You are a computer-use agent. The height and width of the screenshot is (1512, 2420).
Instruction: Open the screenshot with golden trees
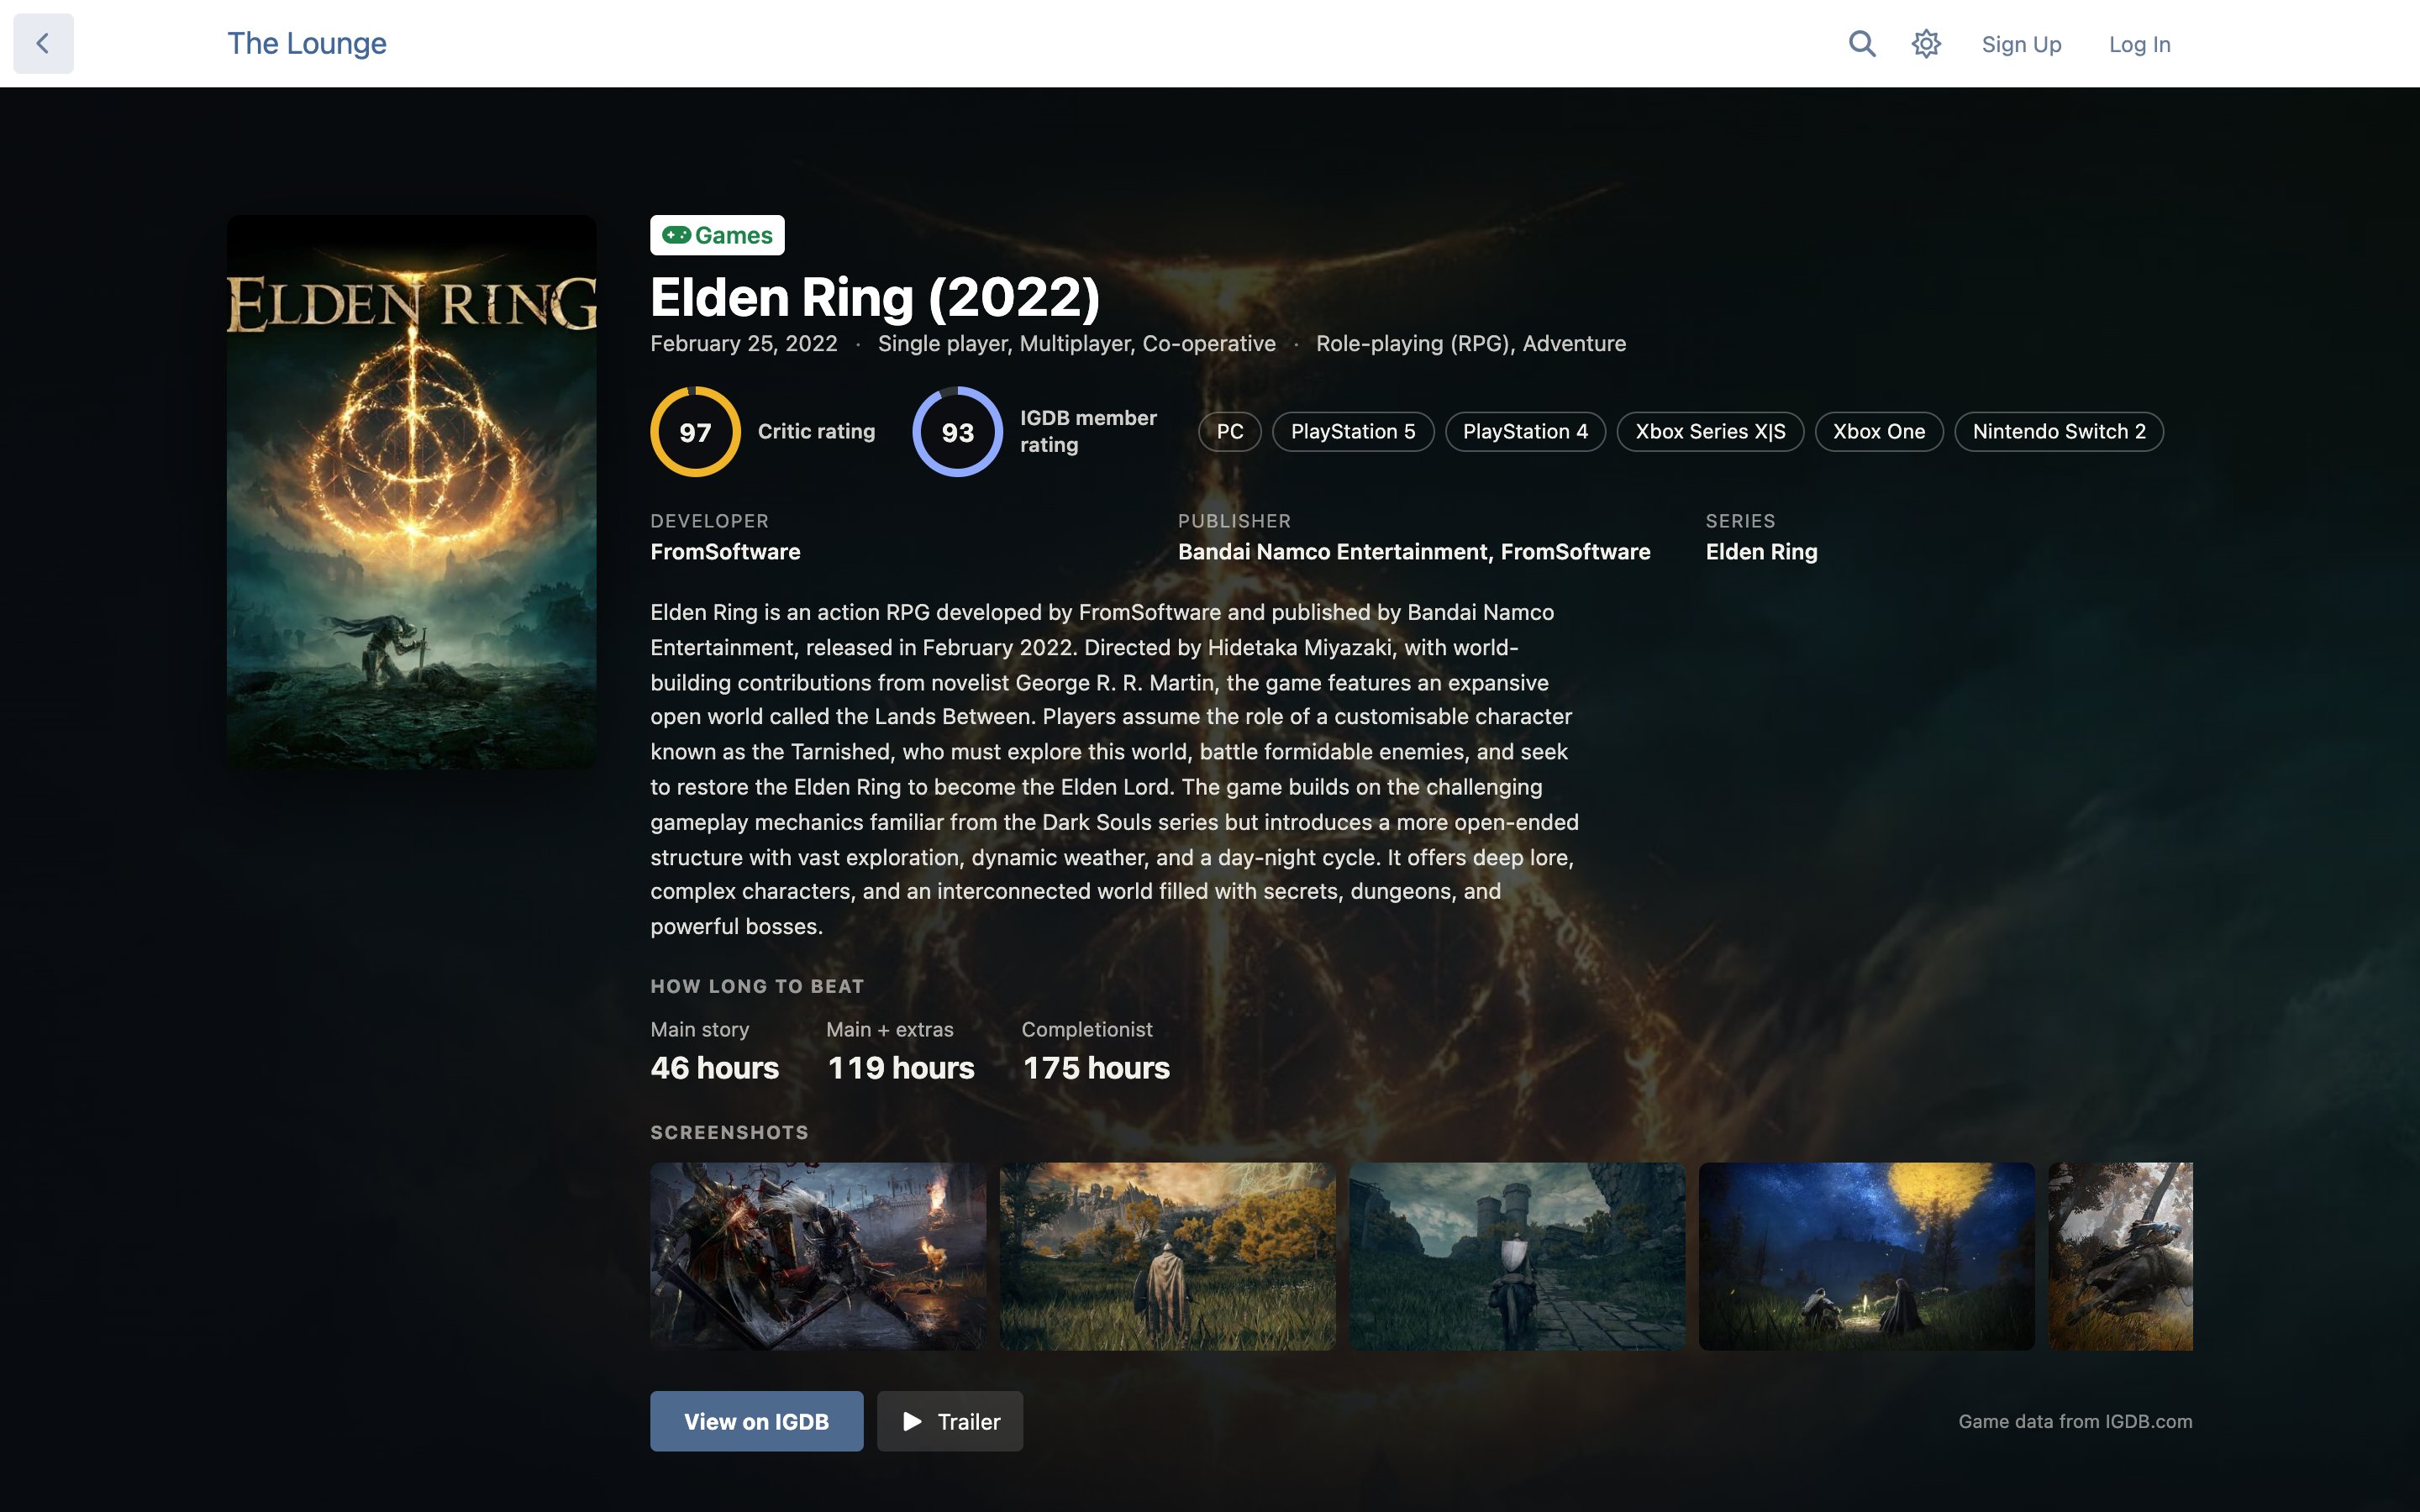[1167, 1256]
